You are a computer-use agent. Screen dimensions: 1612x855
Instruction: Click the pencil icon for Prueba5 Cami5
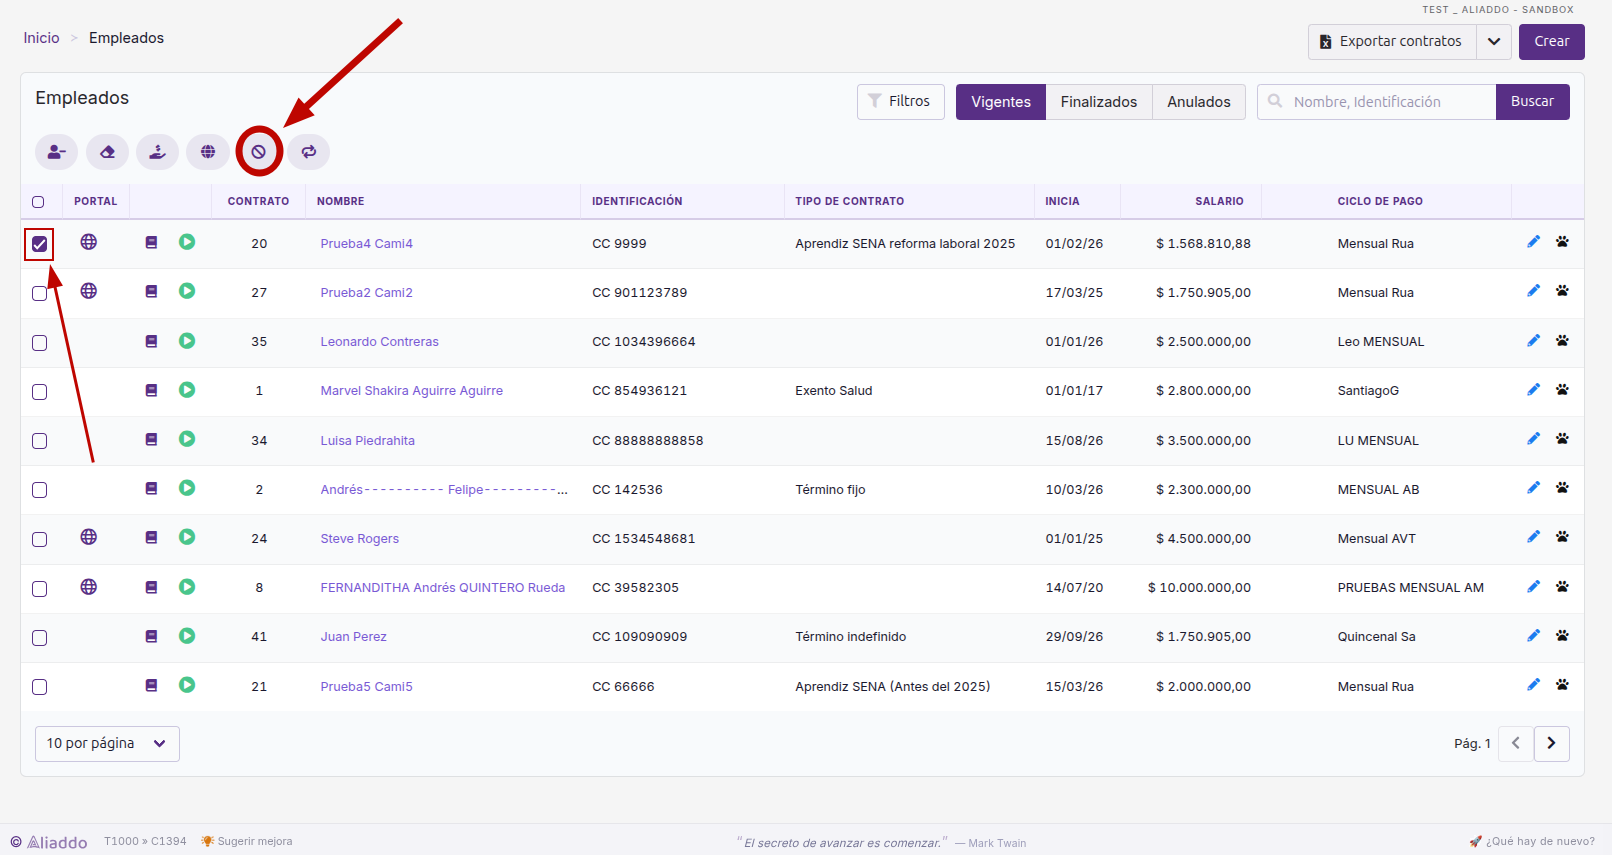(x=1533, y=685)
